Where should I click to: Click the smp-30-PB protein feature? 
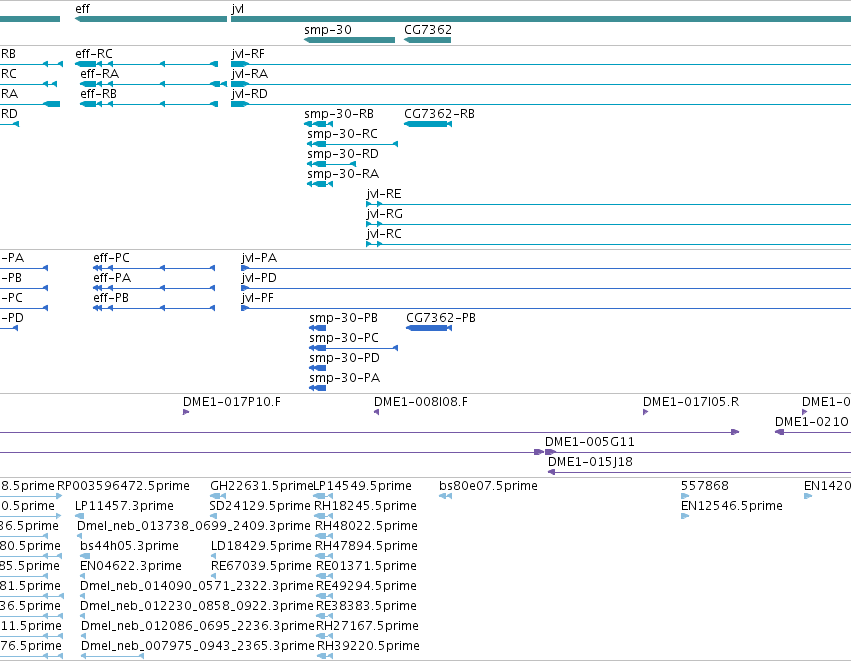coord(317,328)
